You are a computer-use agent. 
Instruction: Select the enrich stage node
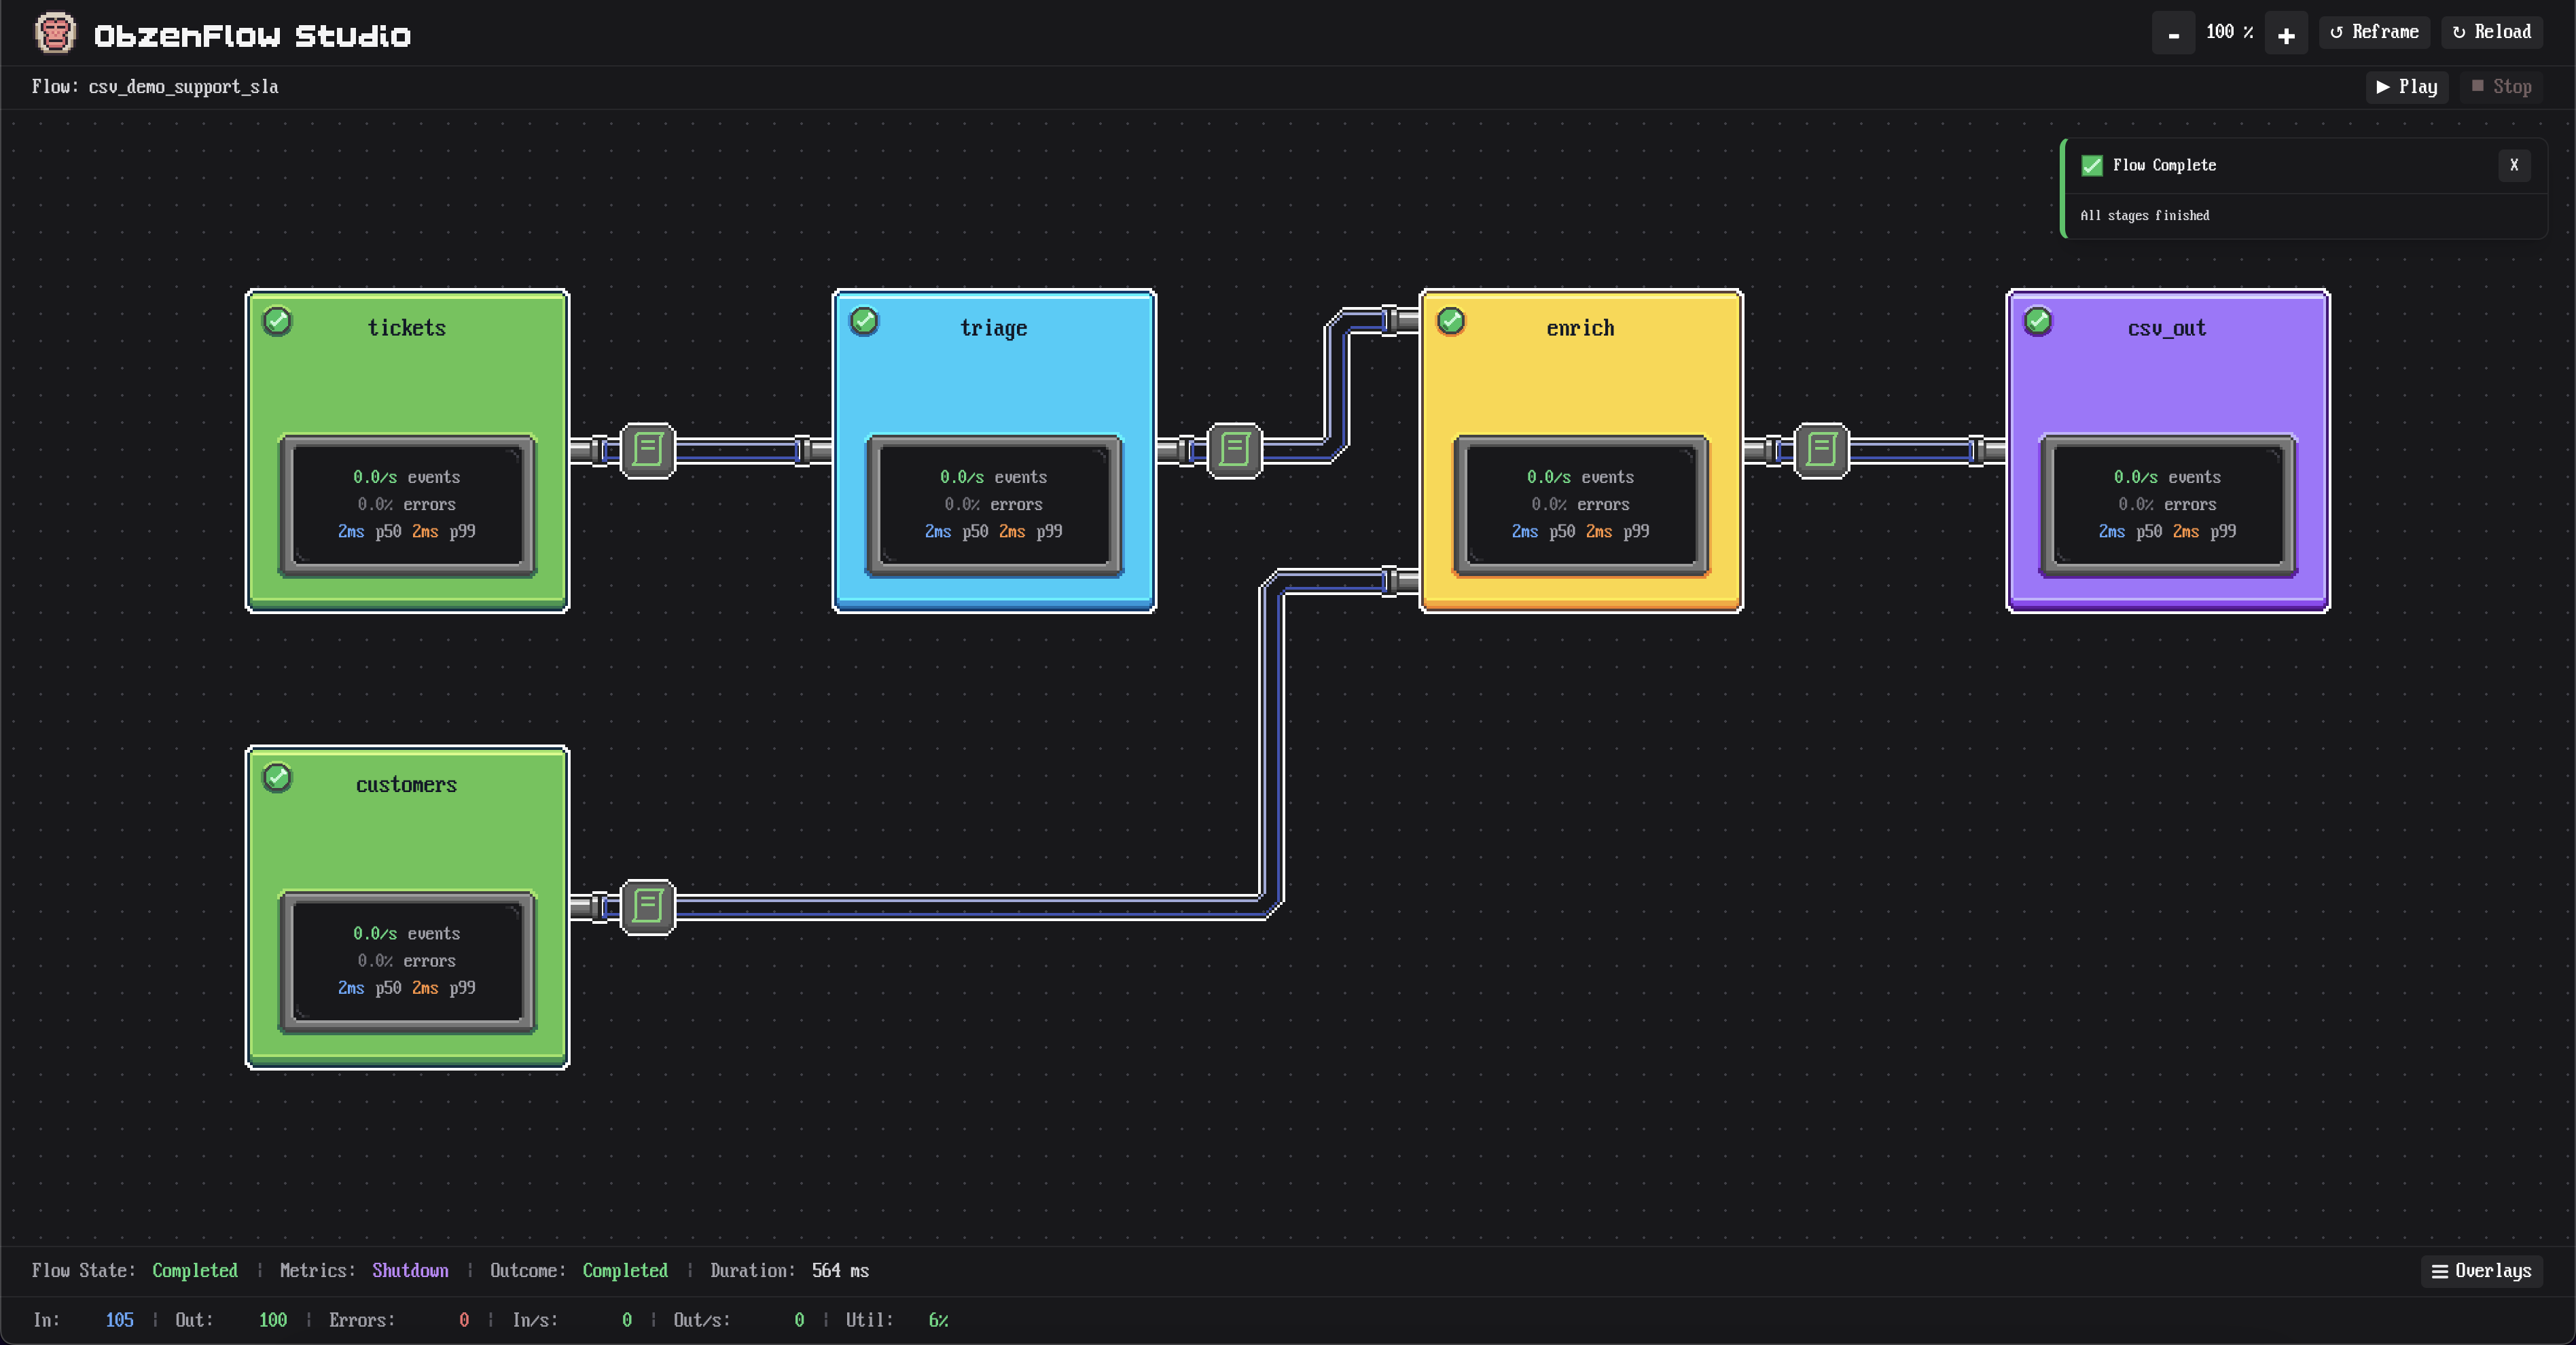point(1581,451)
